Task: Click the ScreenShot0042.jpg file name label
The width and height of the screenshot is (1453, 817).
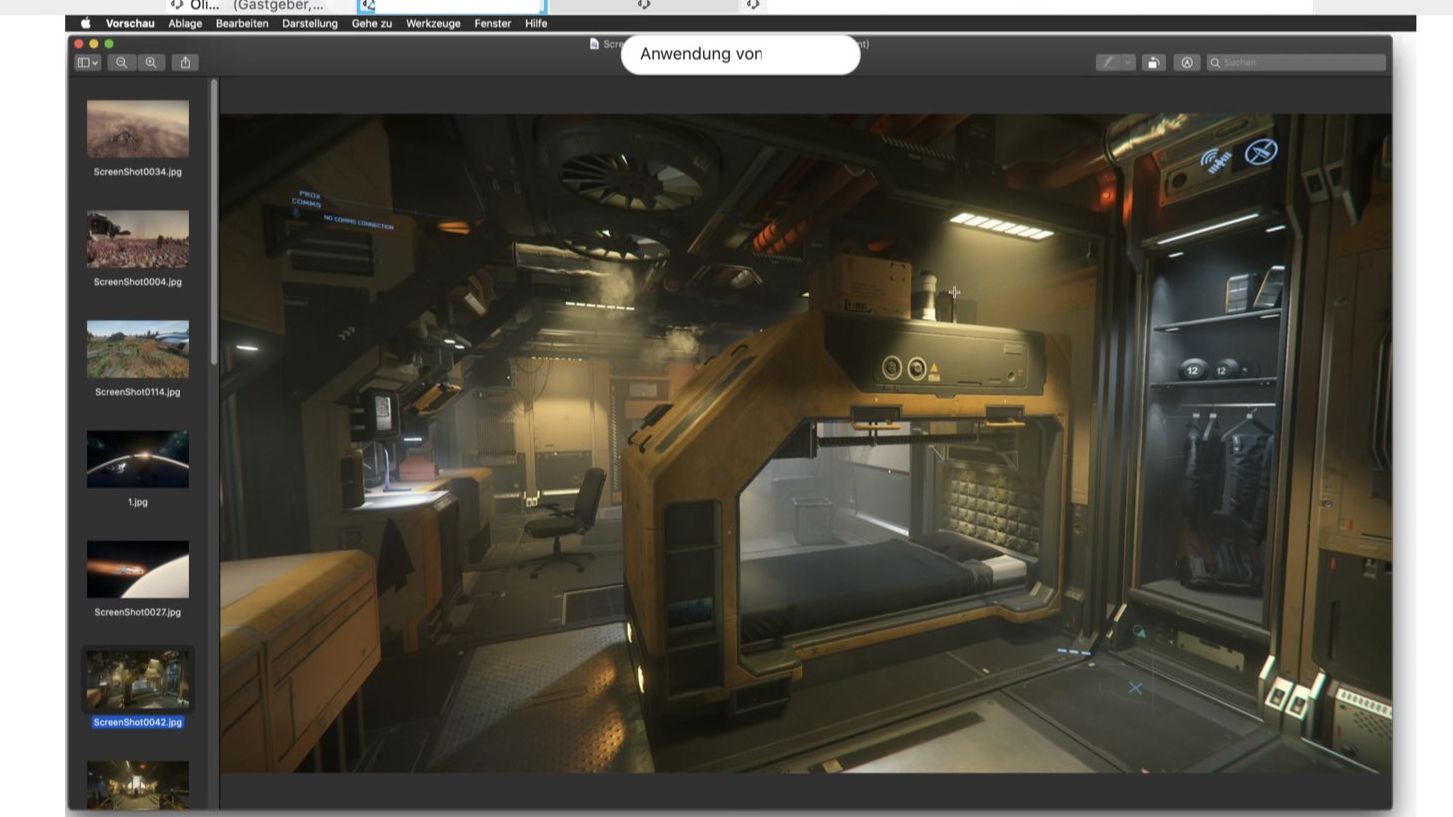Action: [x=138, y=722]
